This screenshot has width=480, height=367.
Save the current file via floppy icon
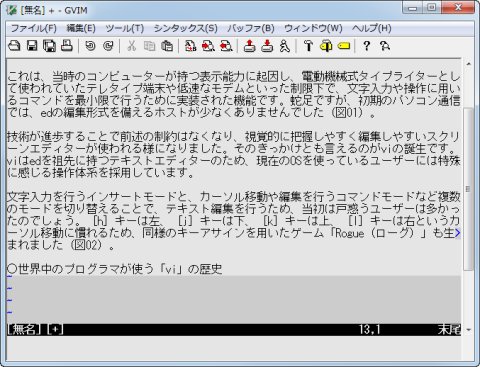tap(32, 46)
